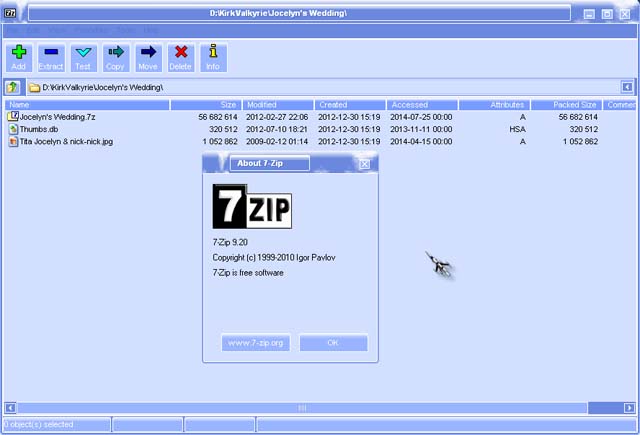Open the Tools menu
Viewport: 640px width, 435px height.
(125, 30)
